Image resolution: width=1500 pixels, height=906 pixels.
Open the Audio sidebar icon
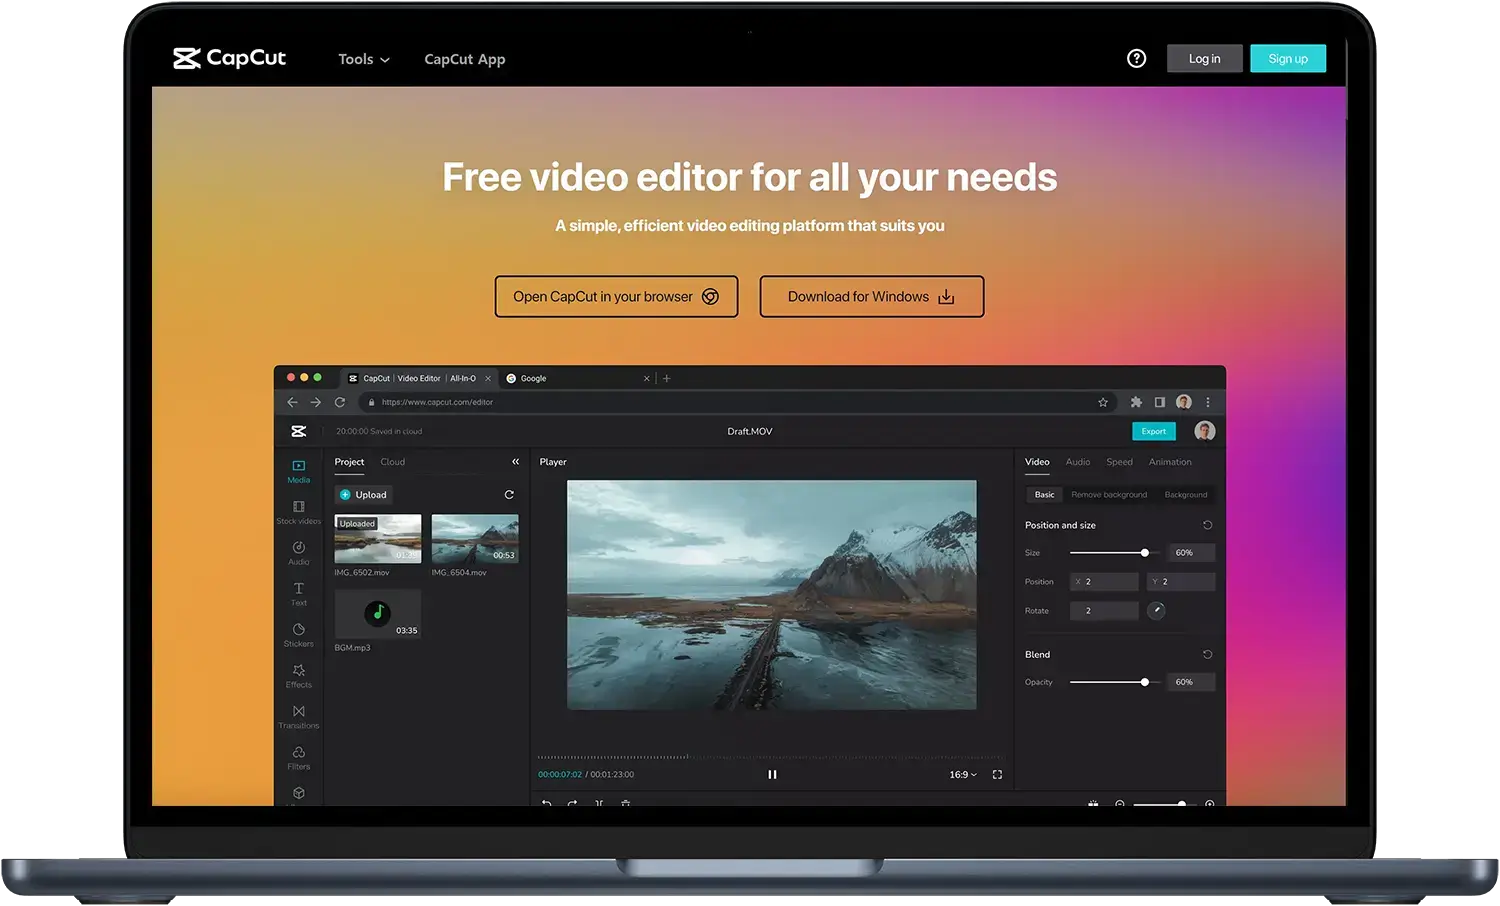pyautogui.click(x=299, y=553)
